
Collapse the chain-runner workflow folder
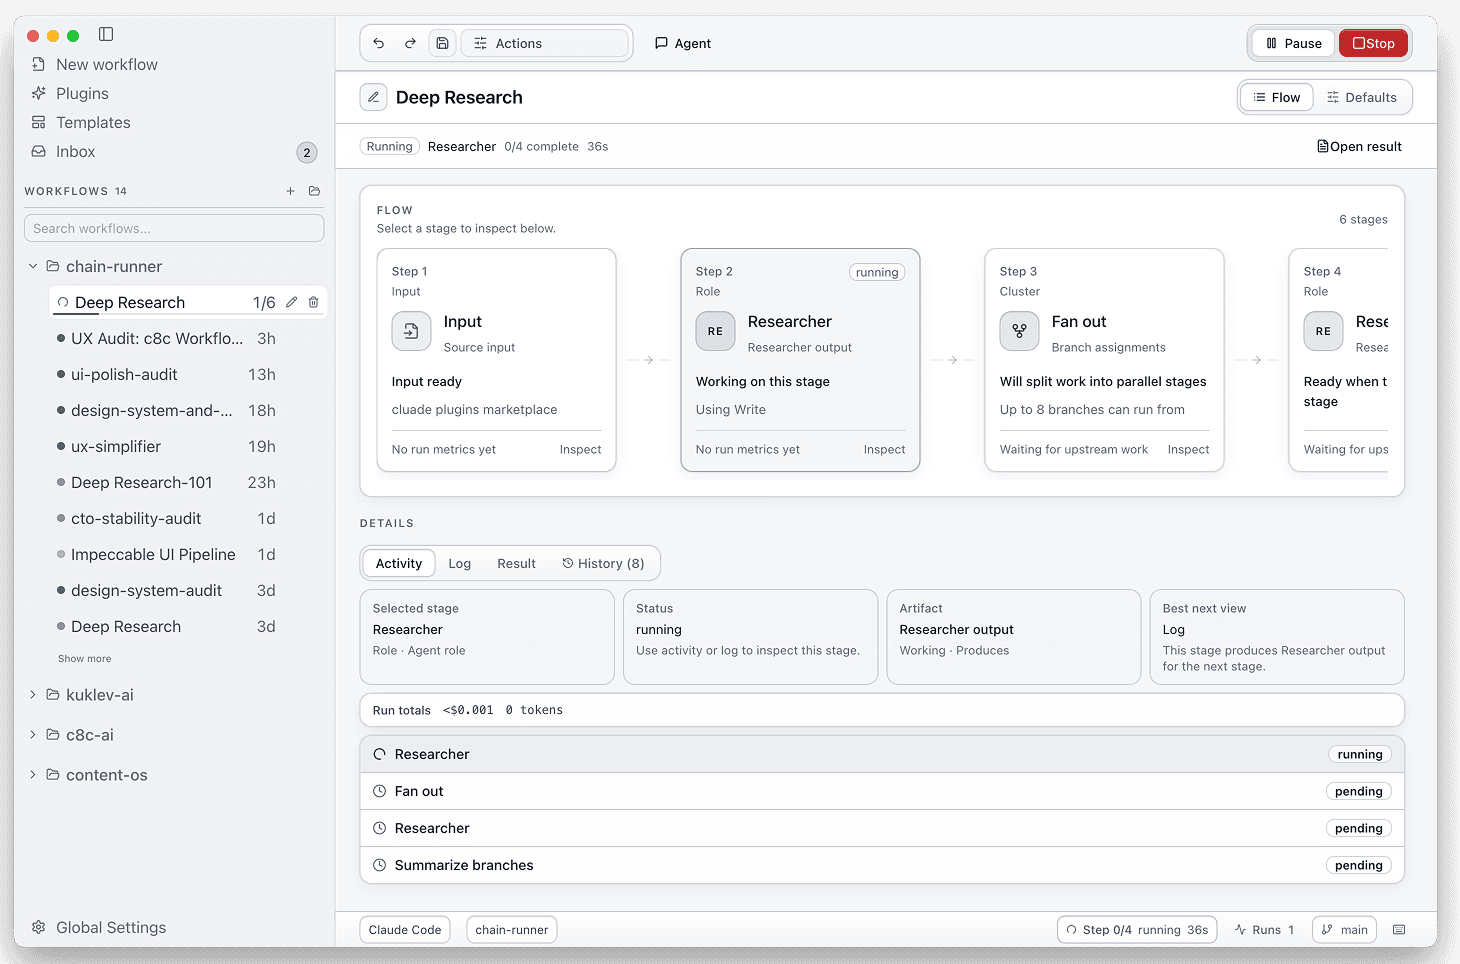[x=32, y=266]
